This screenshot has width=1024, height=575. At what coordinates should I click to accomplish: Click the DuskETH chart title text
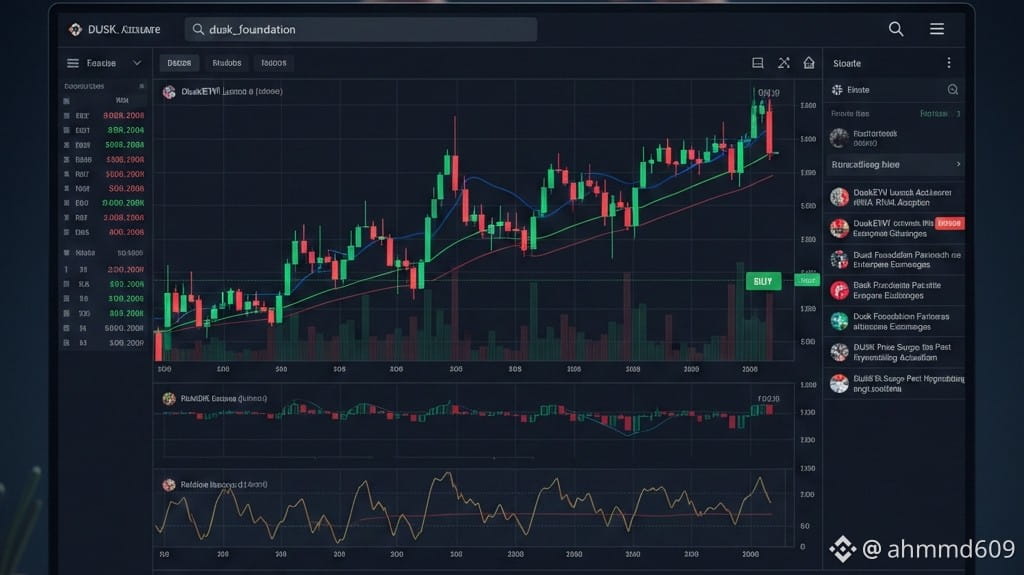232,91
